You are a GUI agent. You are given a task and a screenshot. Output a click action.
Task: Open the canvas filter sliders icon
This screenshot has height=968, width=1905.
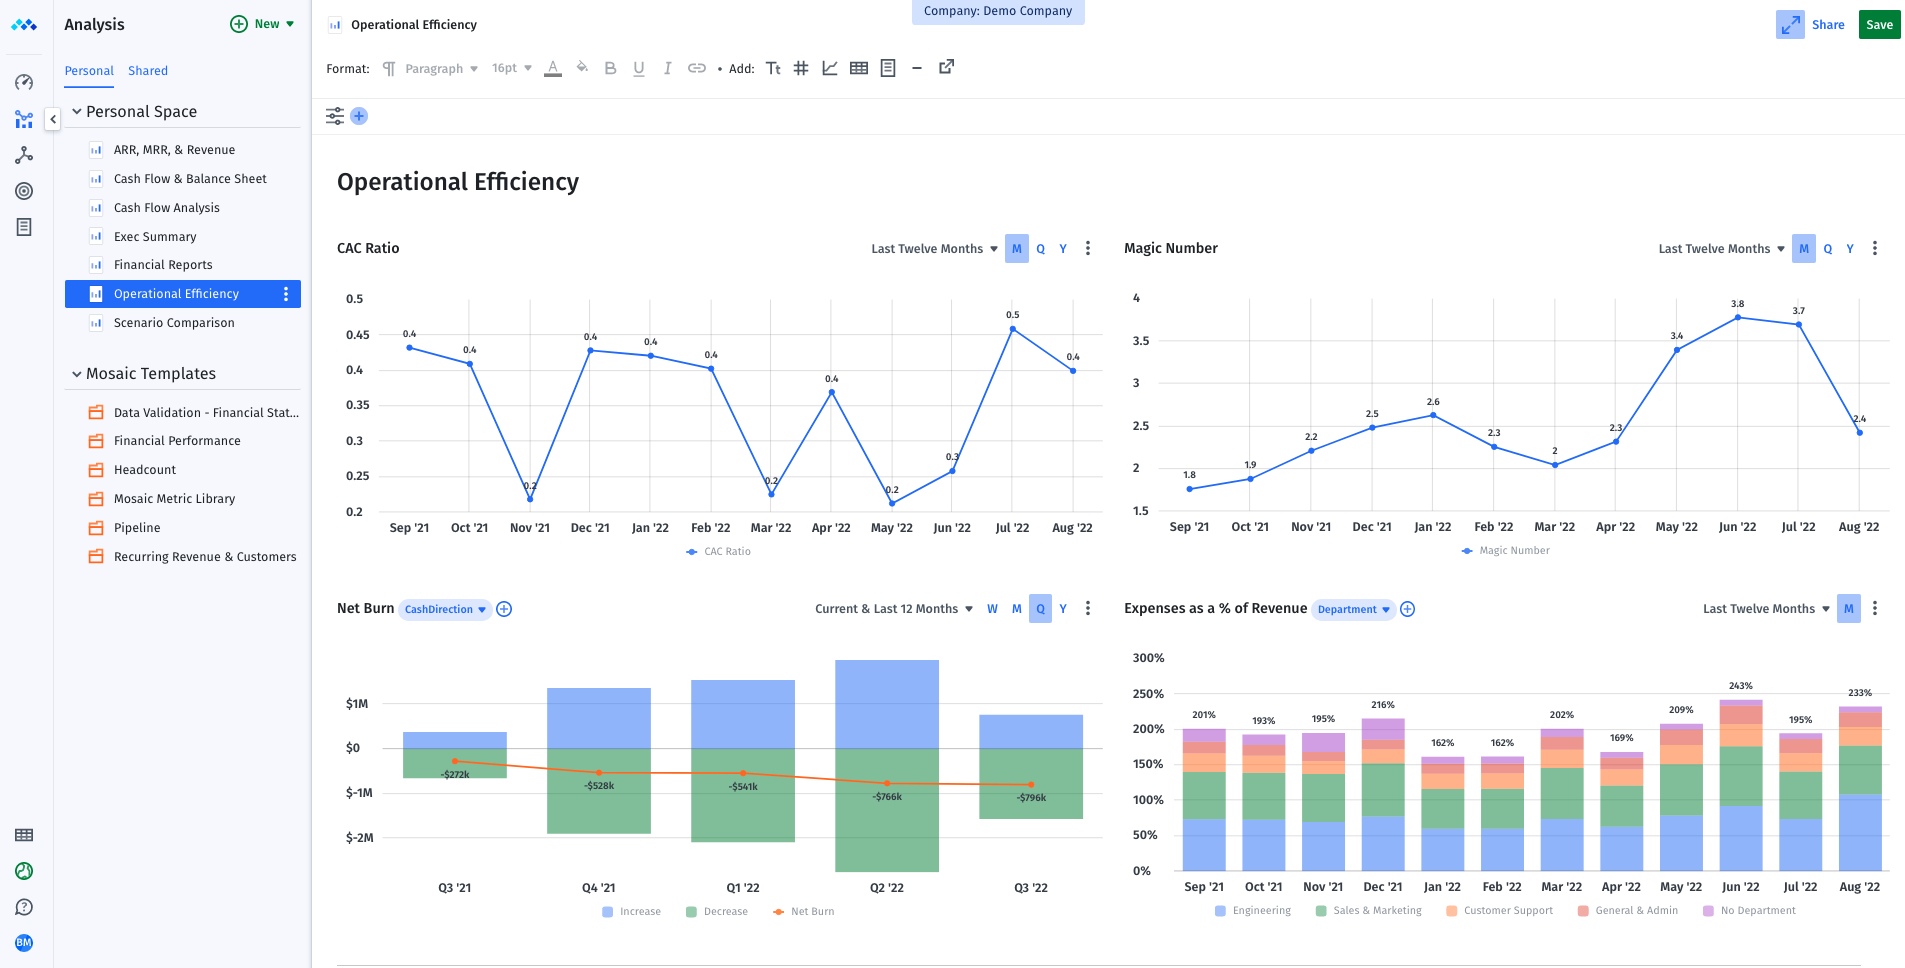335,116
